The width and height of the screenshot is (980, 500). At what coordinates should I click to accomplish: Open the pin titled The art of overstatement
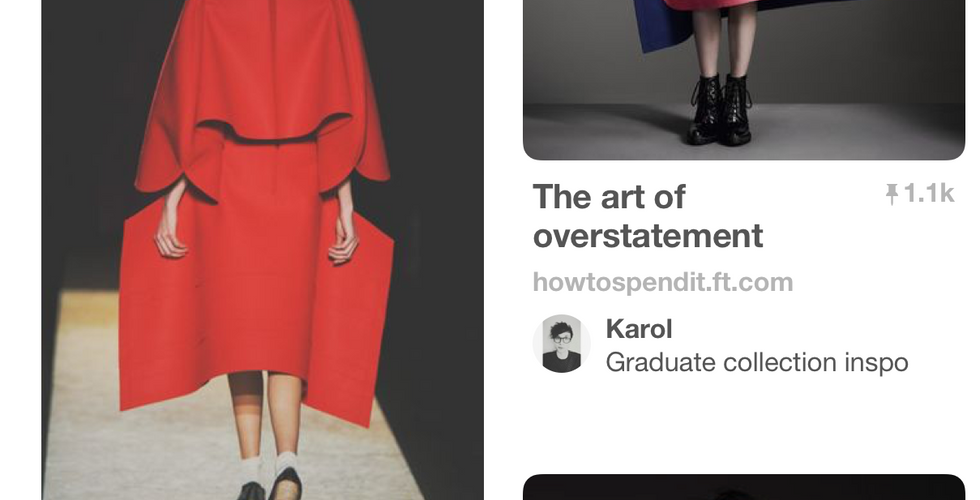coord(648,216)
